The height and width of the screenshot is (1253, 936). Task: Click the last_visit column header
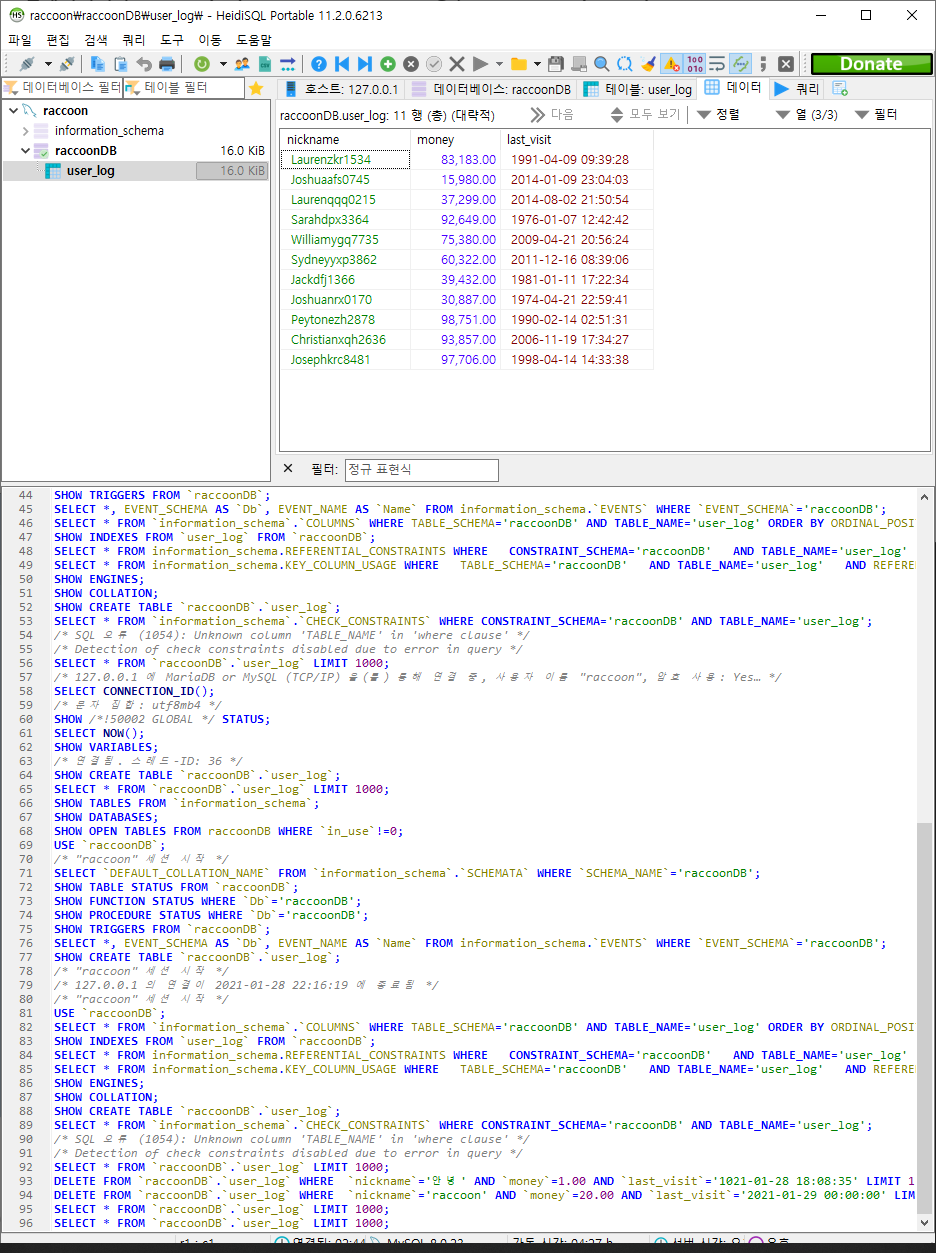(x=577, y=140)
